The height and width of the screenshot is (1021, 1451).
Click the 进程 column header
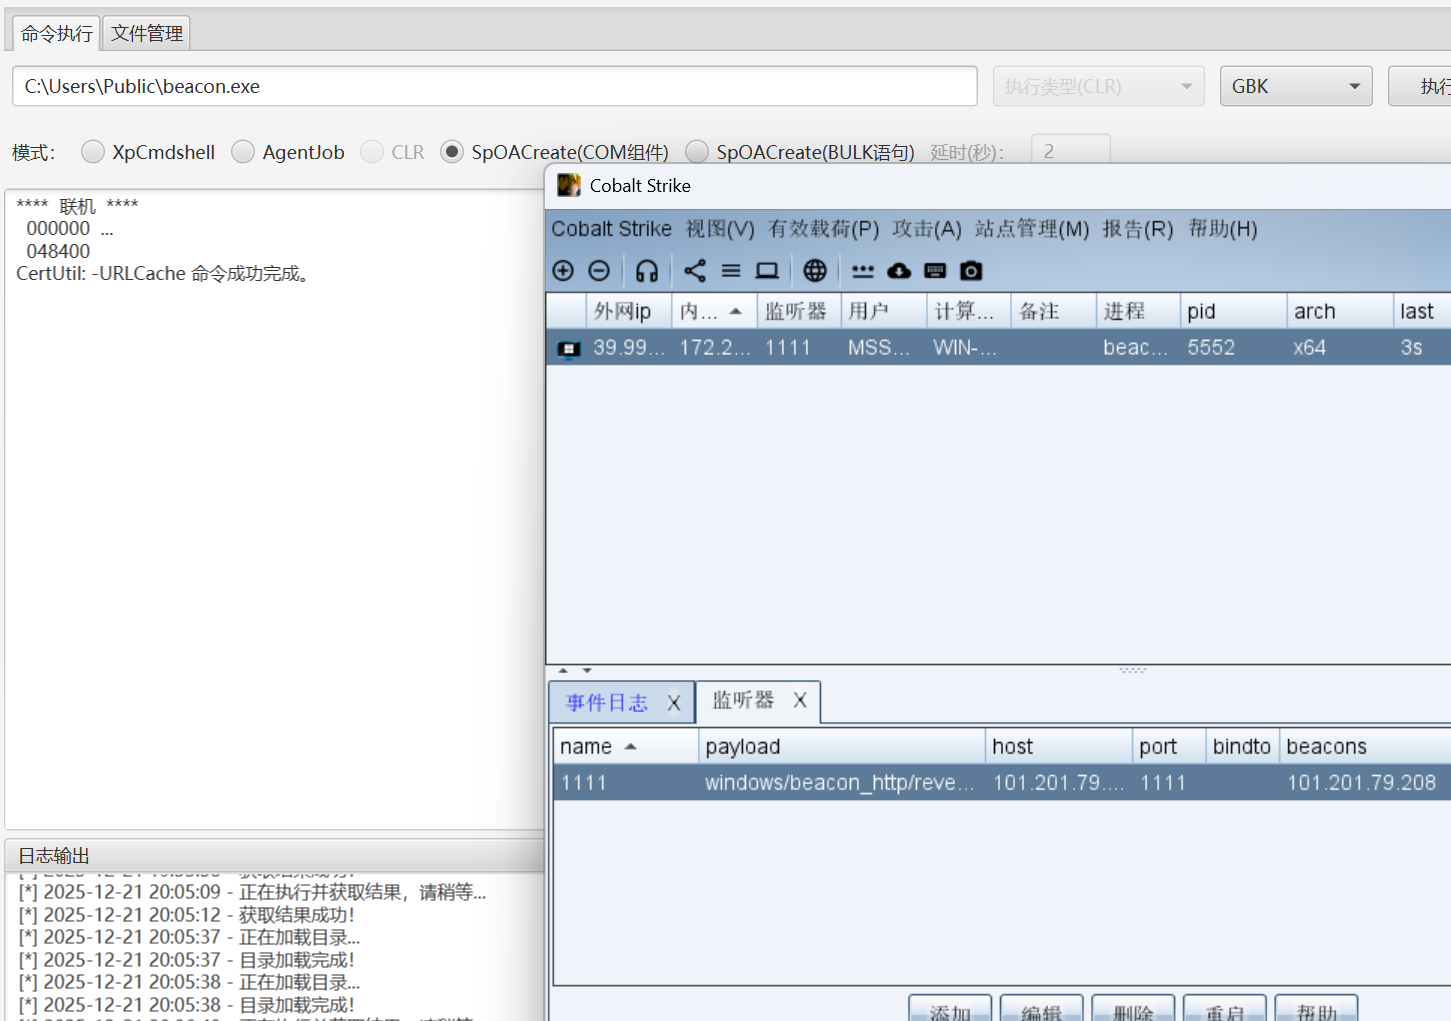[1138, 311]
